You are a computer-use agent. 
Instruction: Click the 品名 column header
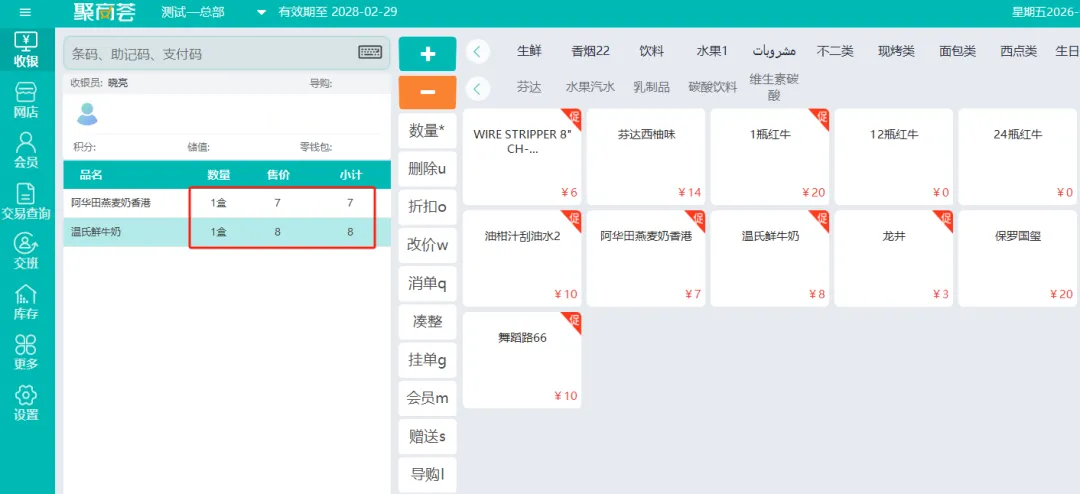(x=91, y=175)
